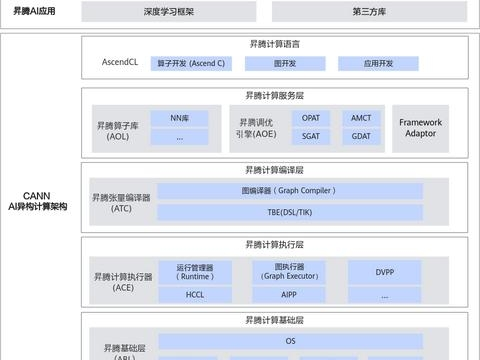
Task: Select the 算子开发 (Ascend C) box
Action: [191, 63]
